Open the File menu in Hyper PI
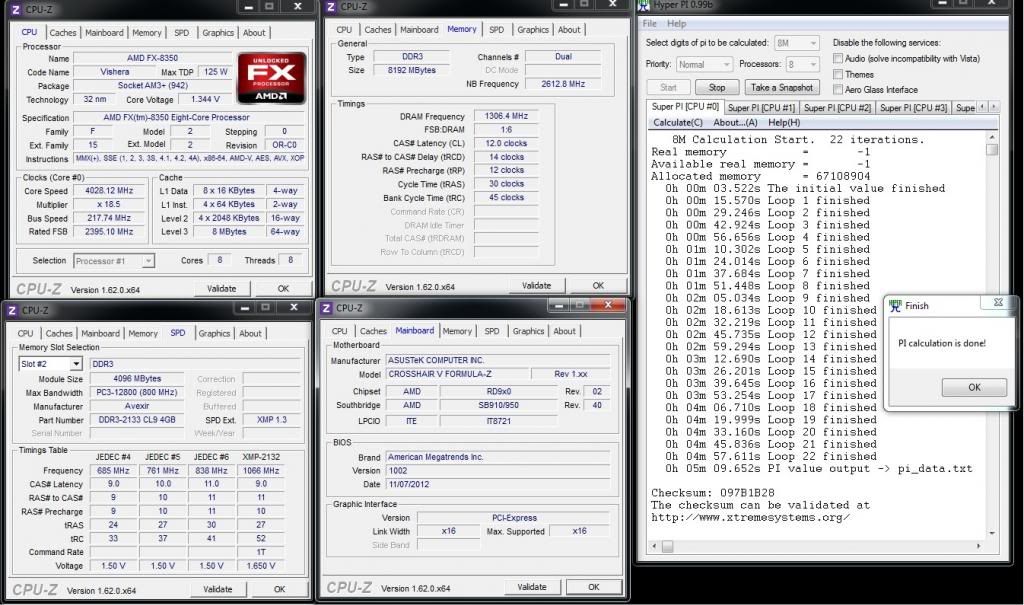The height and width of the screenshot is (605, 1024). pos(650,23)
